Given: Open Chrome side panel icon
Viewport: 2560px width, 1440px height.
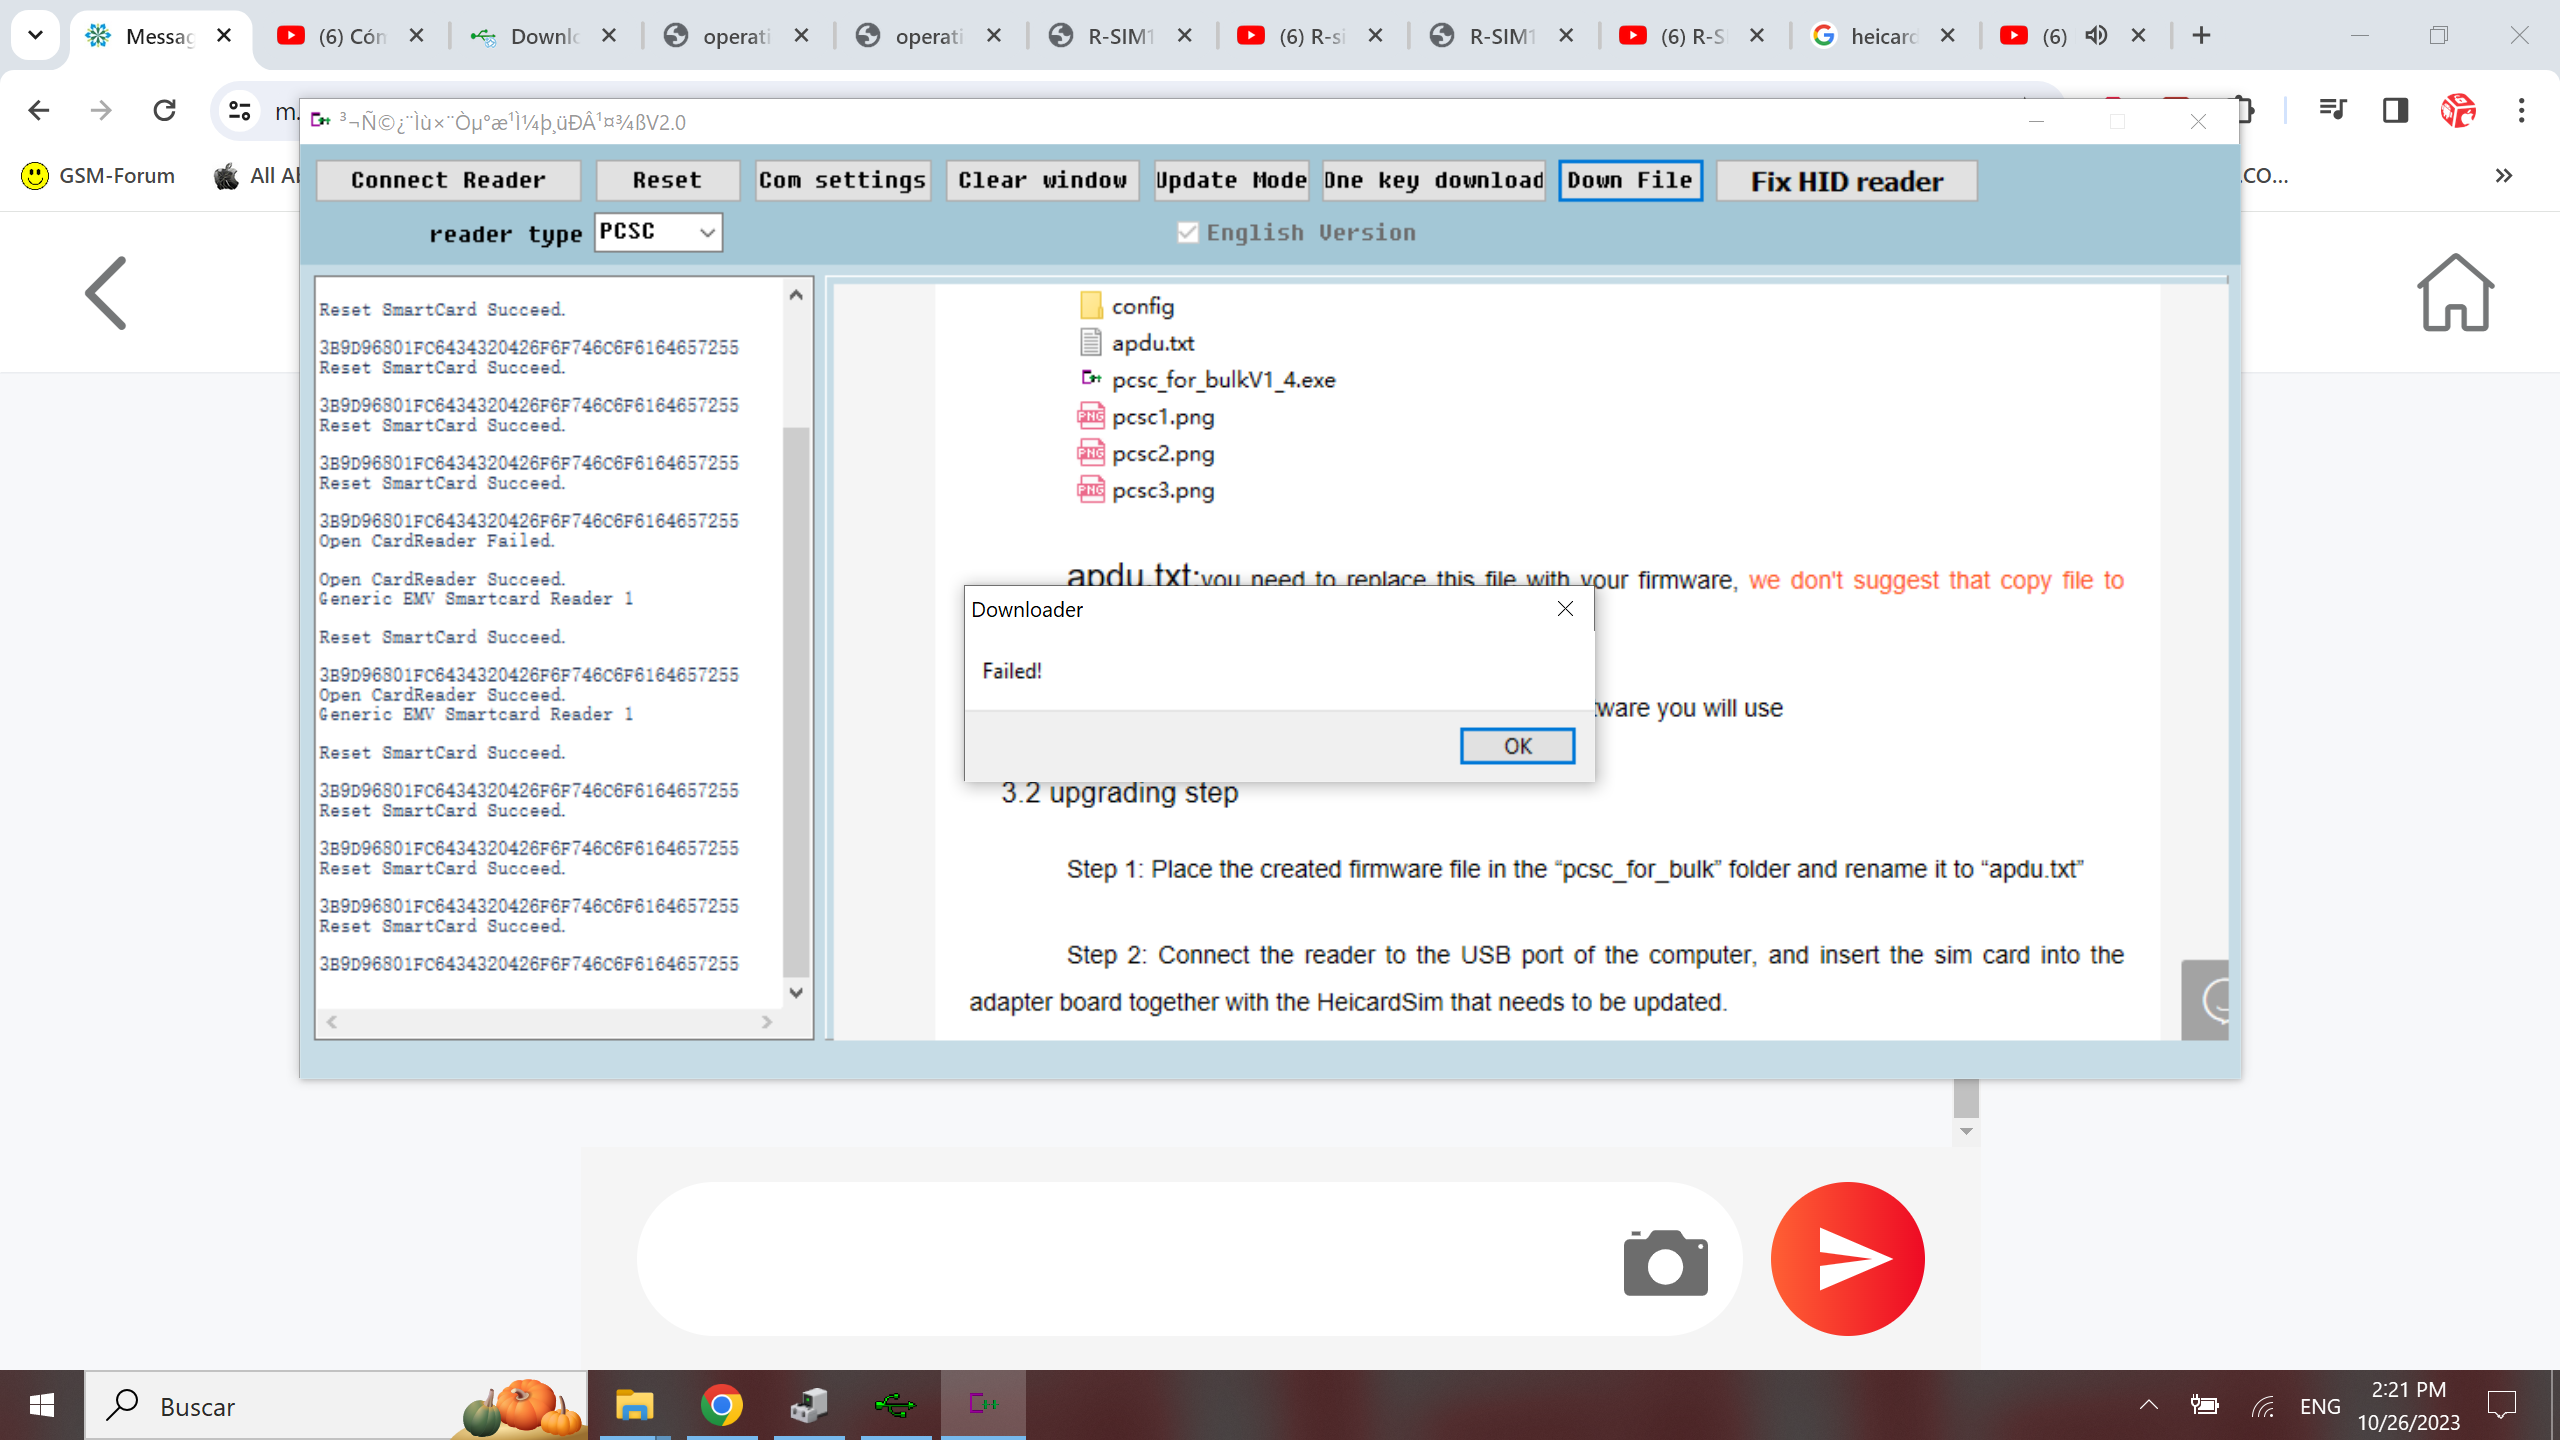Looking at the screenshot, I should pos(2395,110).
